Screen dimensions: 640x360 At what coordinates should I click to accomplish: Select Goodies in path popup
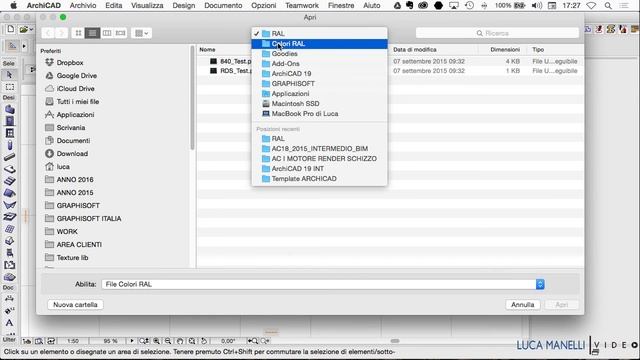[320, 54]
